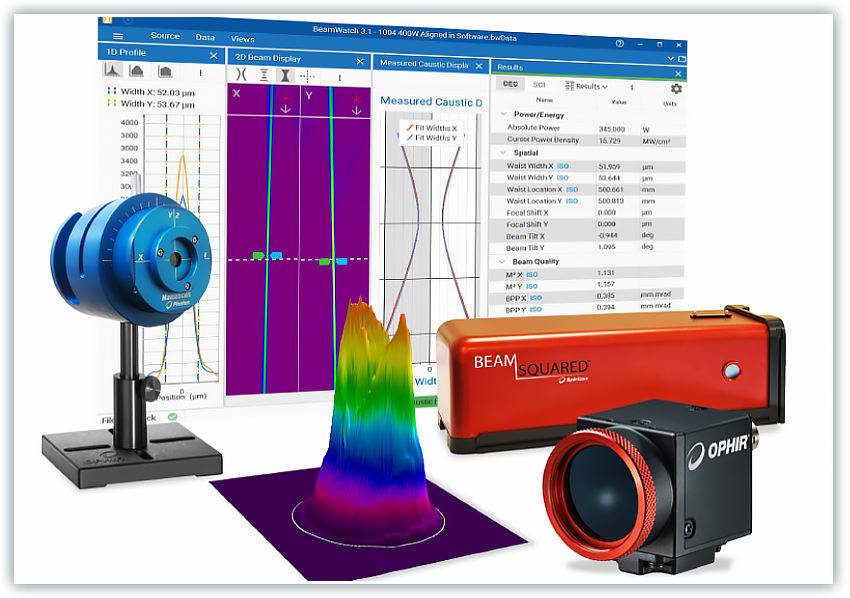Toggle SCI number format
The image size is (850, 598).
539,86
